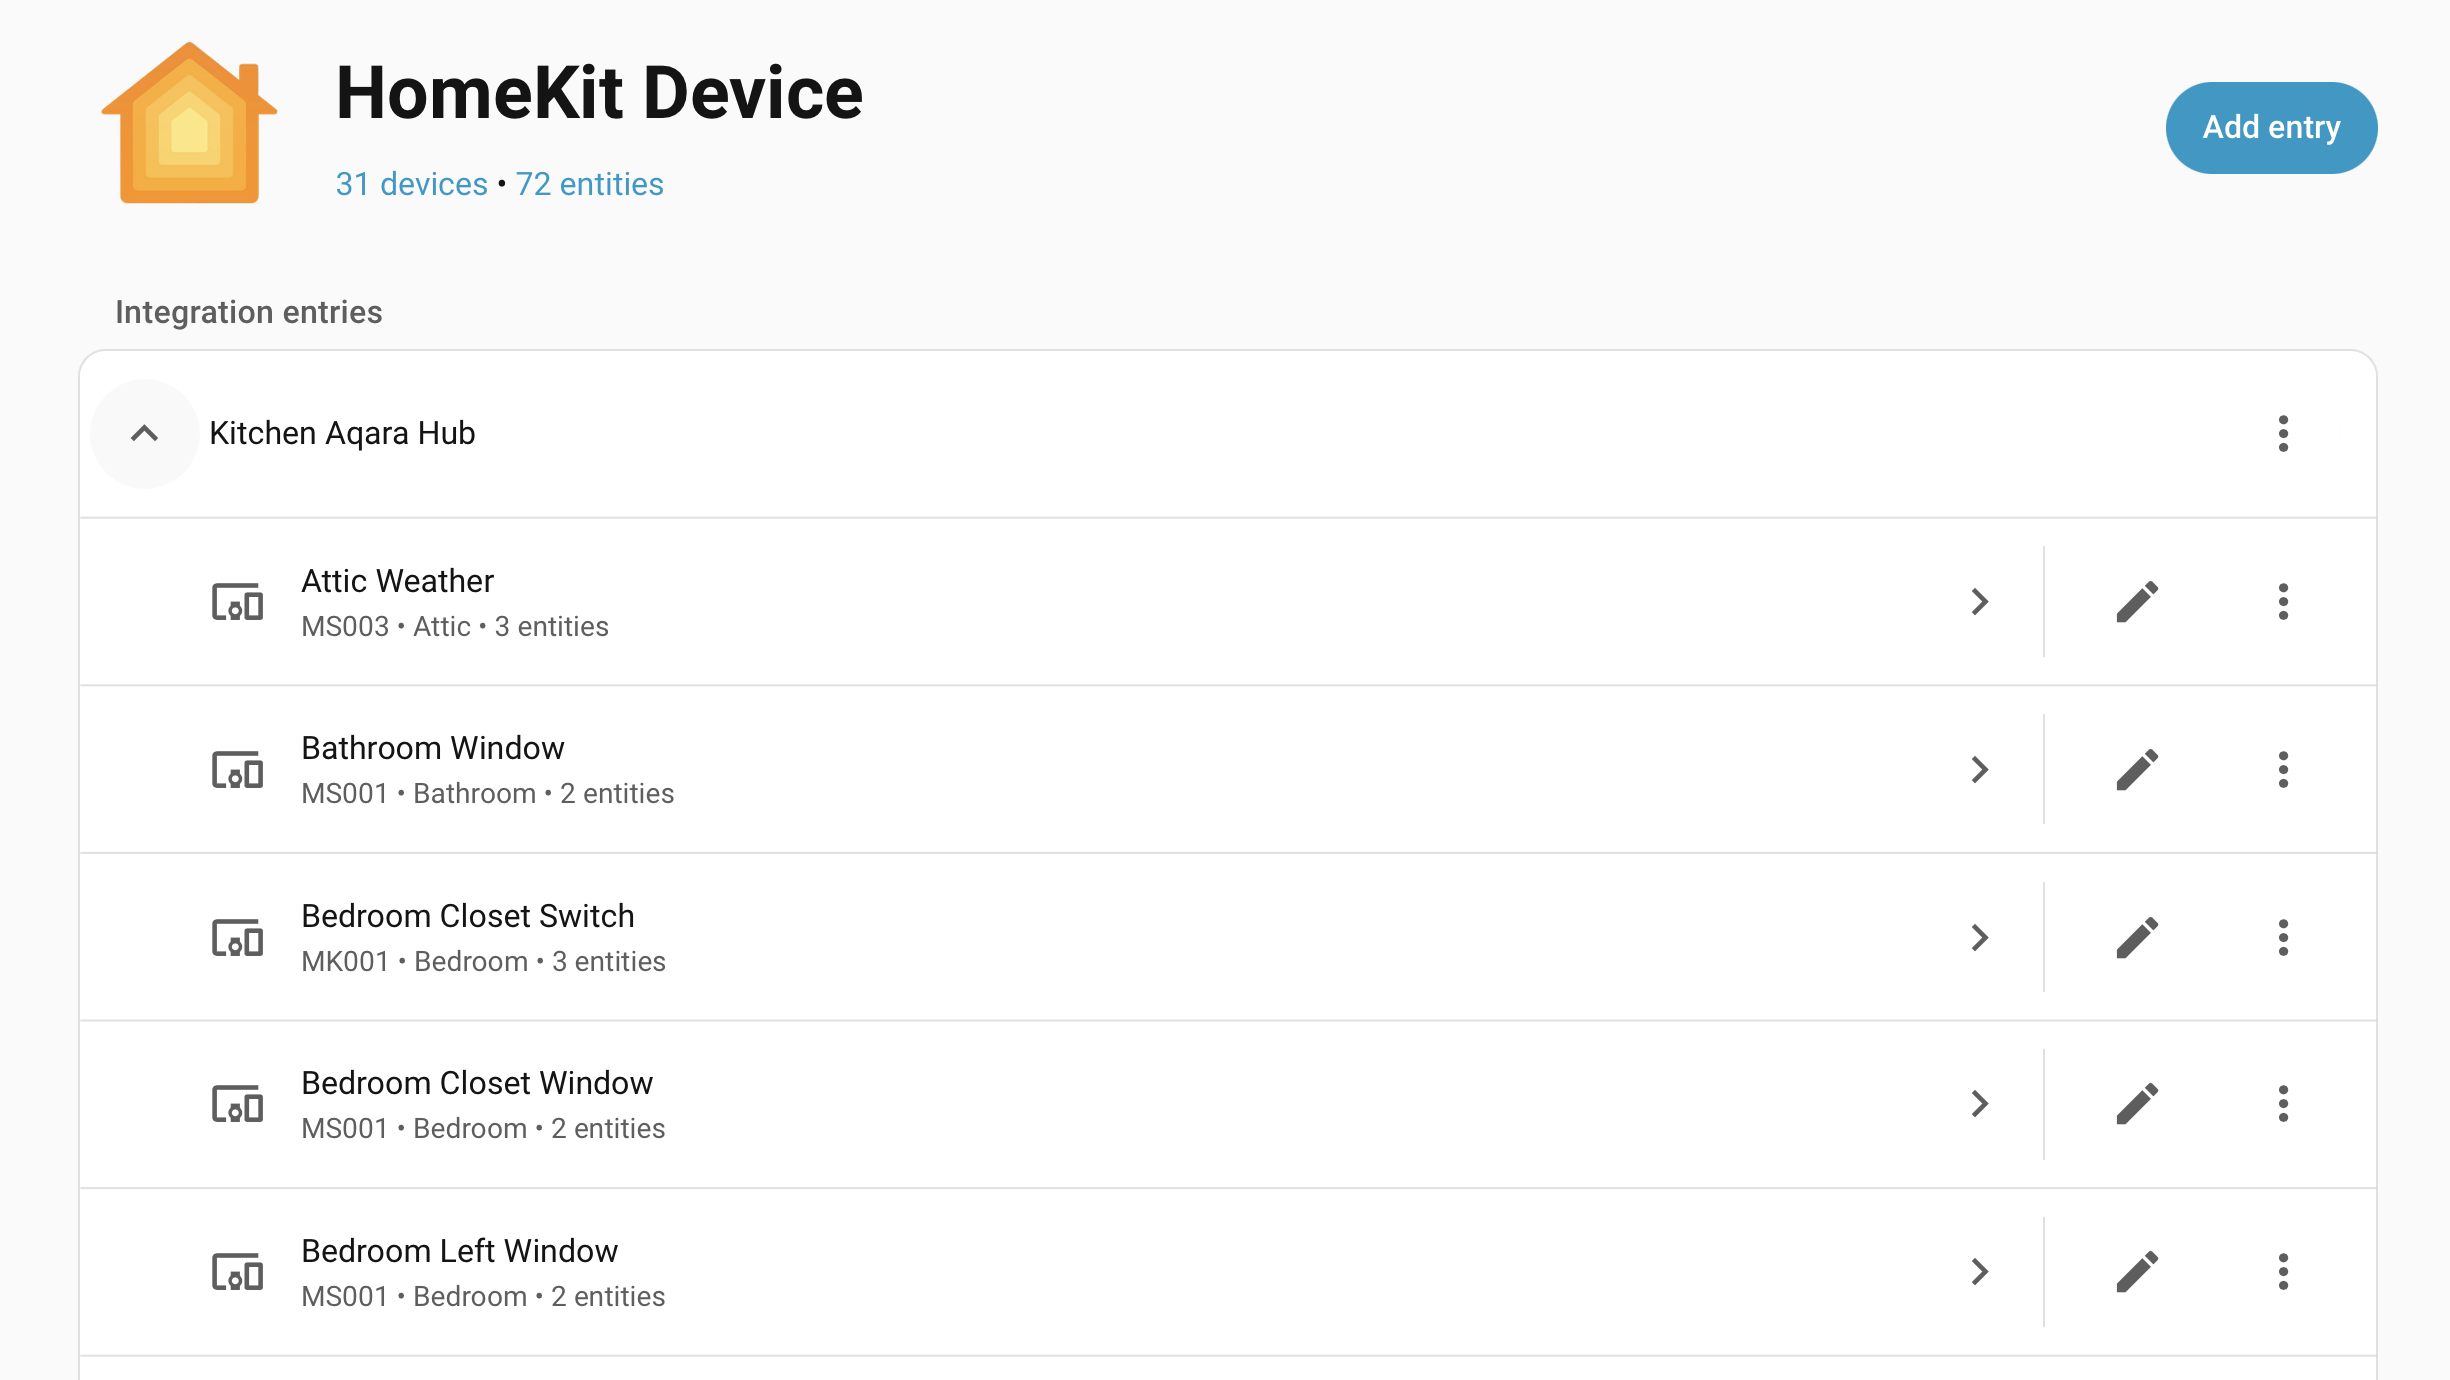Rename Bedroom Closet Window via pencil icon
Image resolution: width=2450 pixels, height=1380 pixels.
tap(2137, 1104)
